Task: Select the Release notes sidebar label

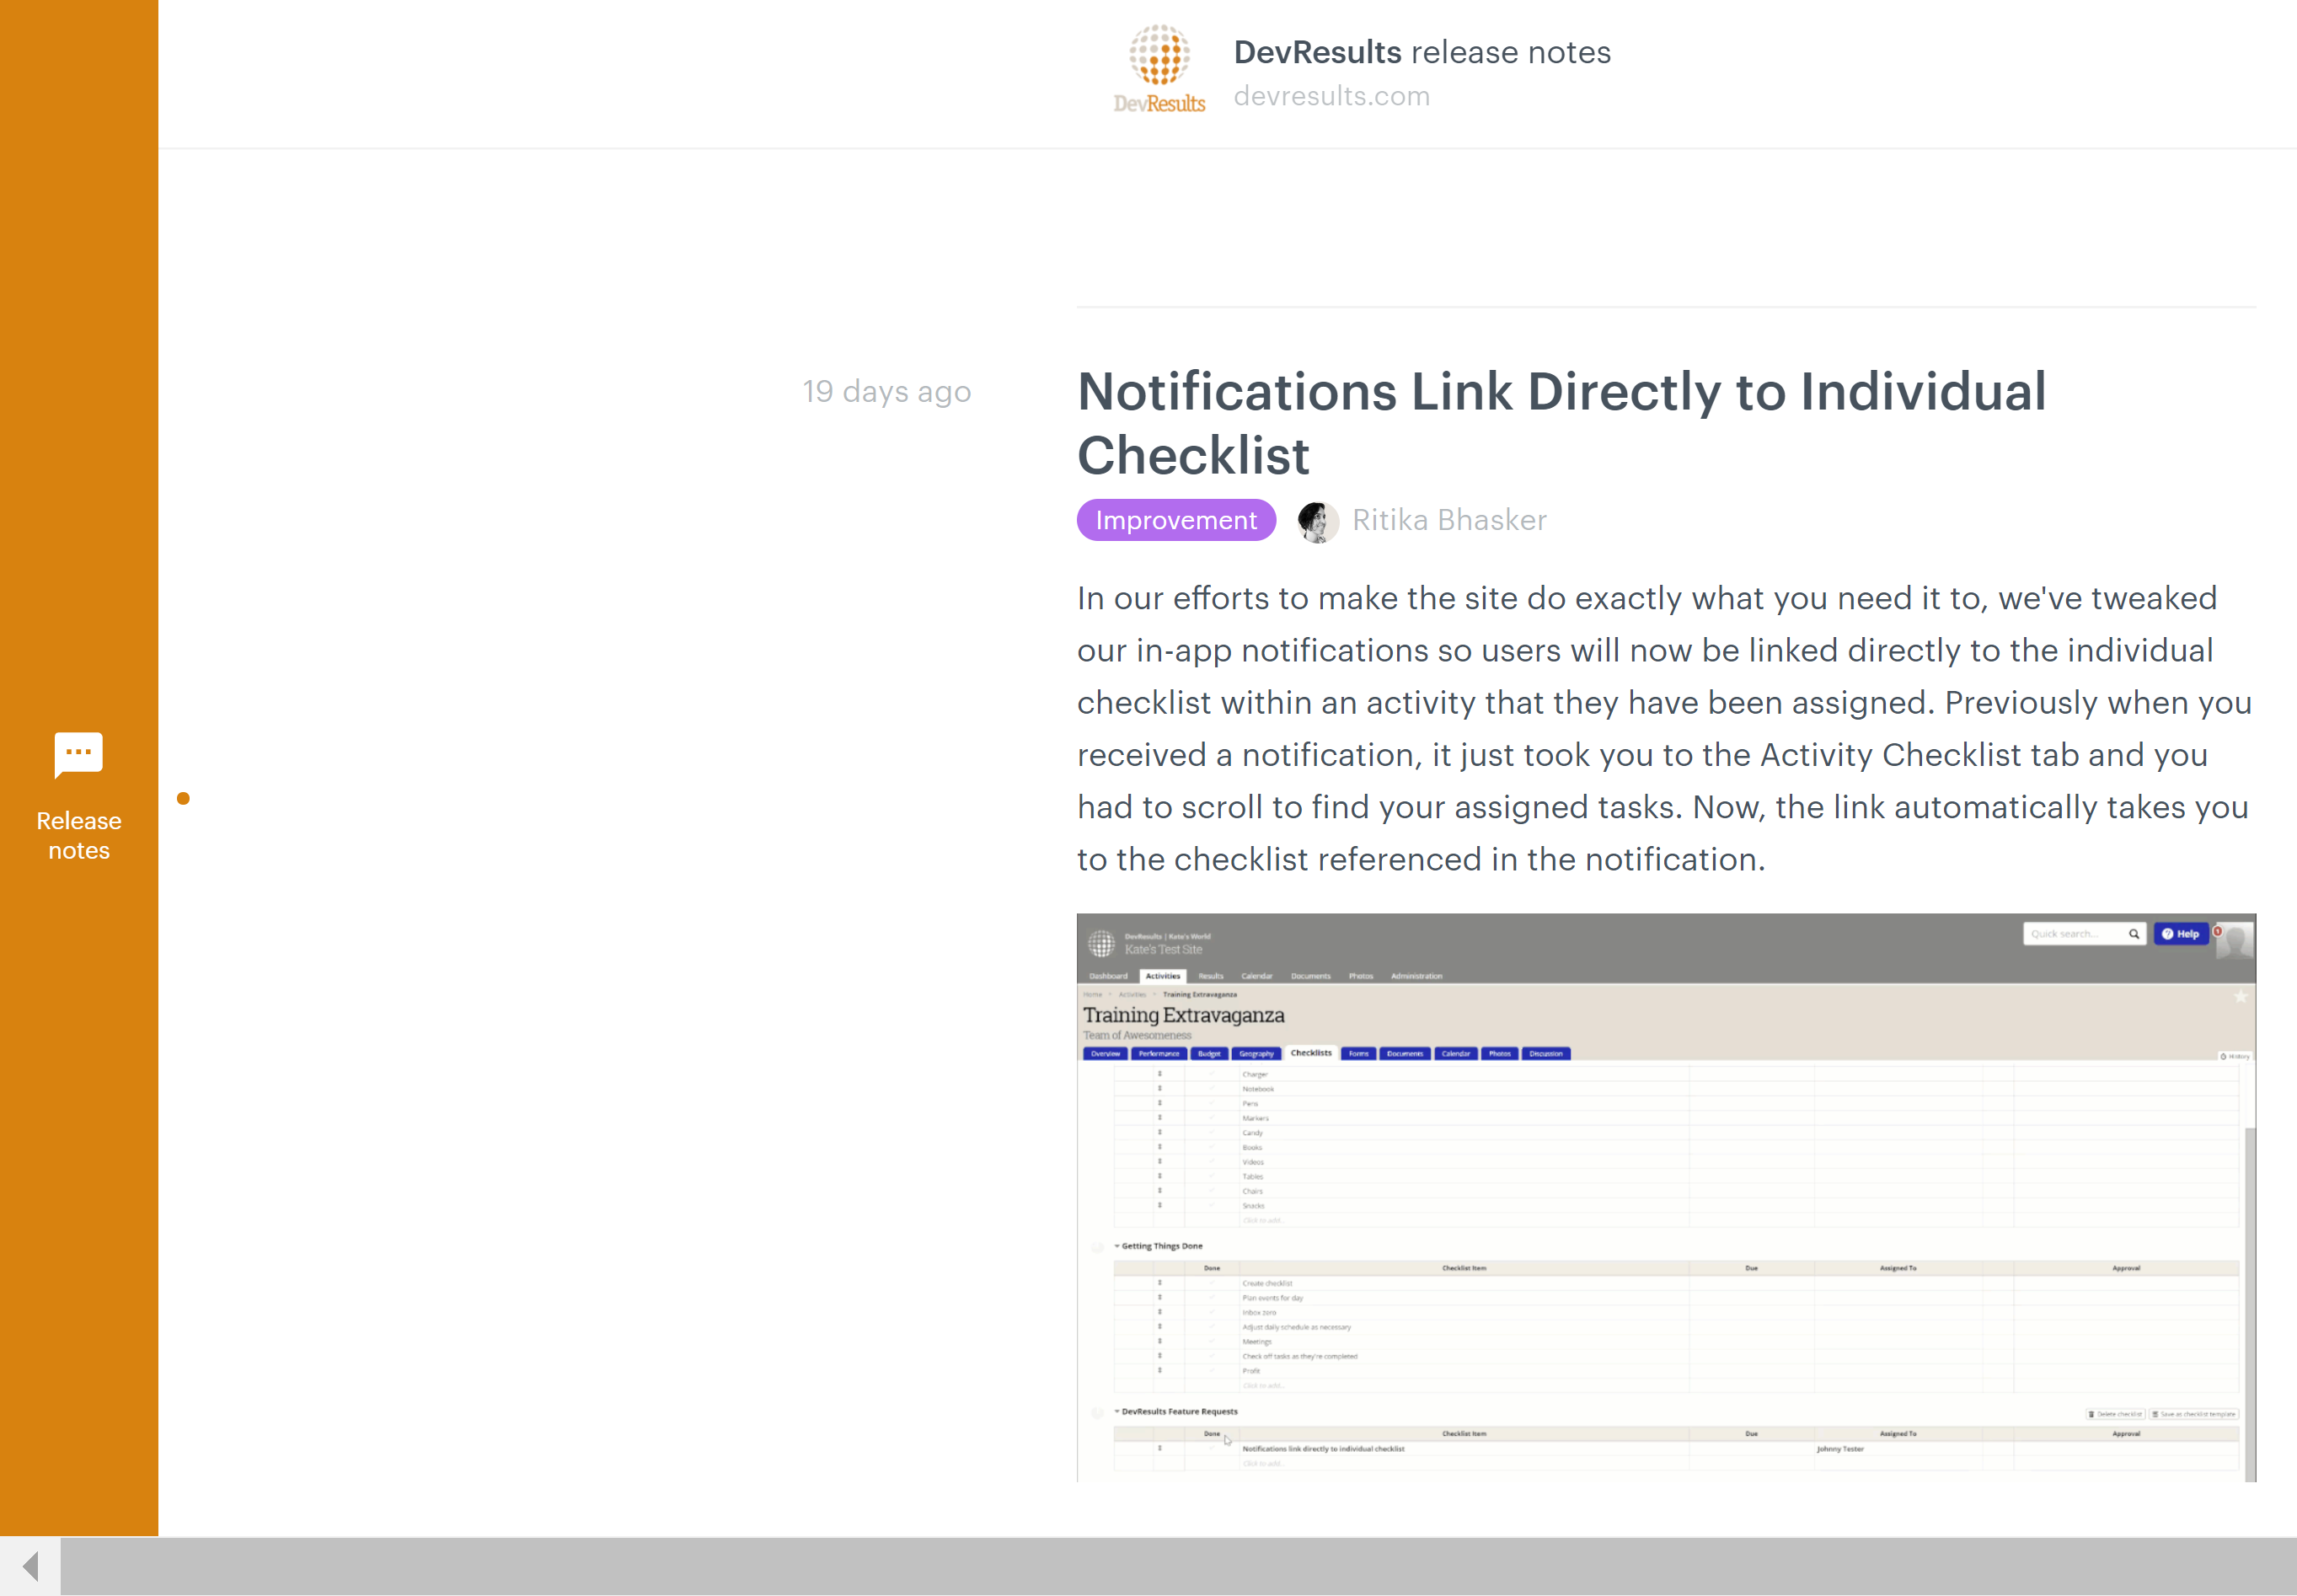Action: pyautogui.click(x=79, y=835)
